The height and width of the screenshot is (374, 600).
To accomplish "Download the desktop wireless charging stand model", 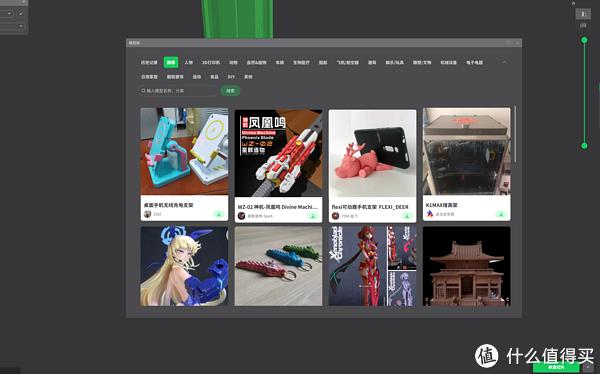I will click(x=219, y=214).
